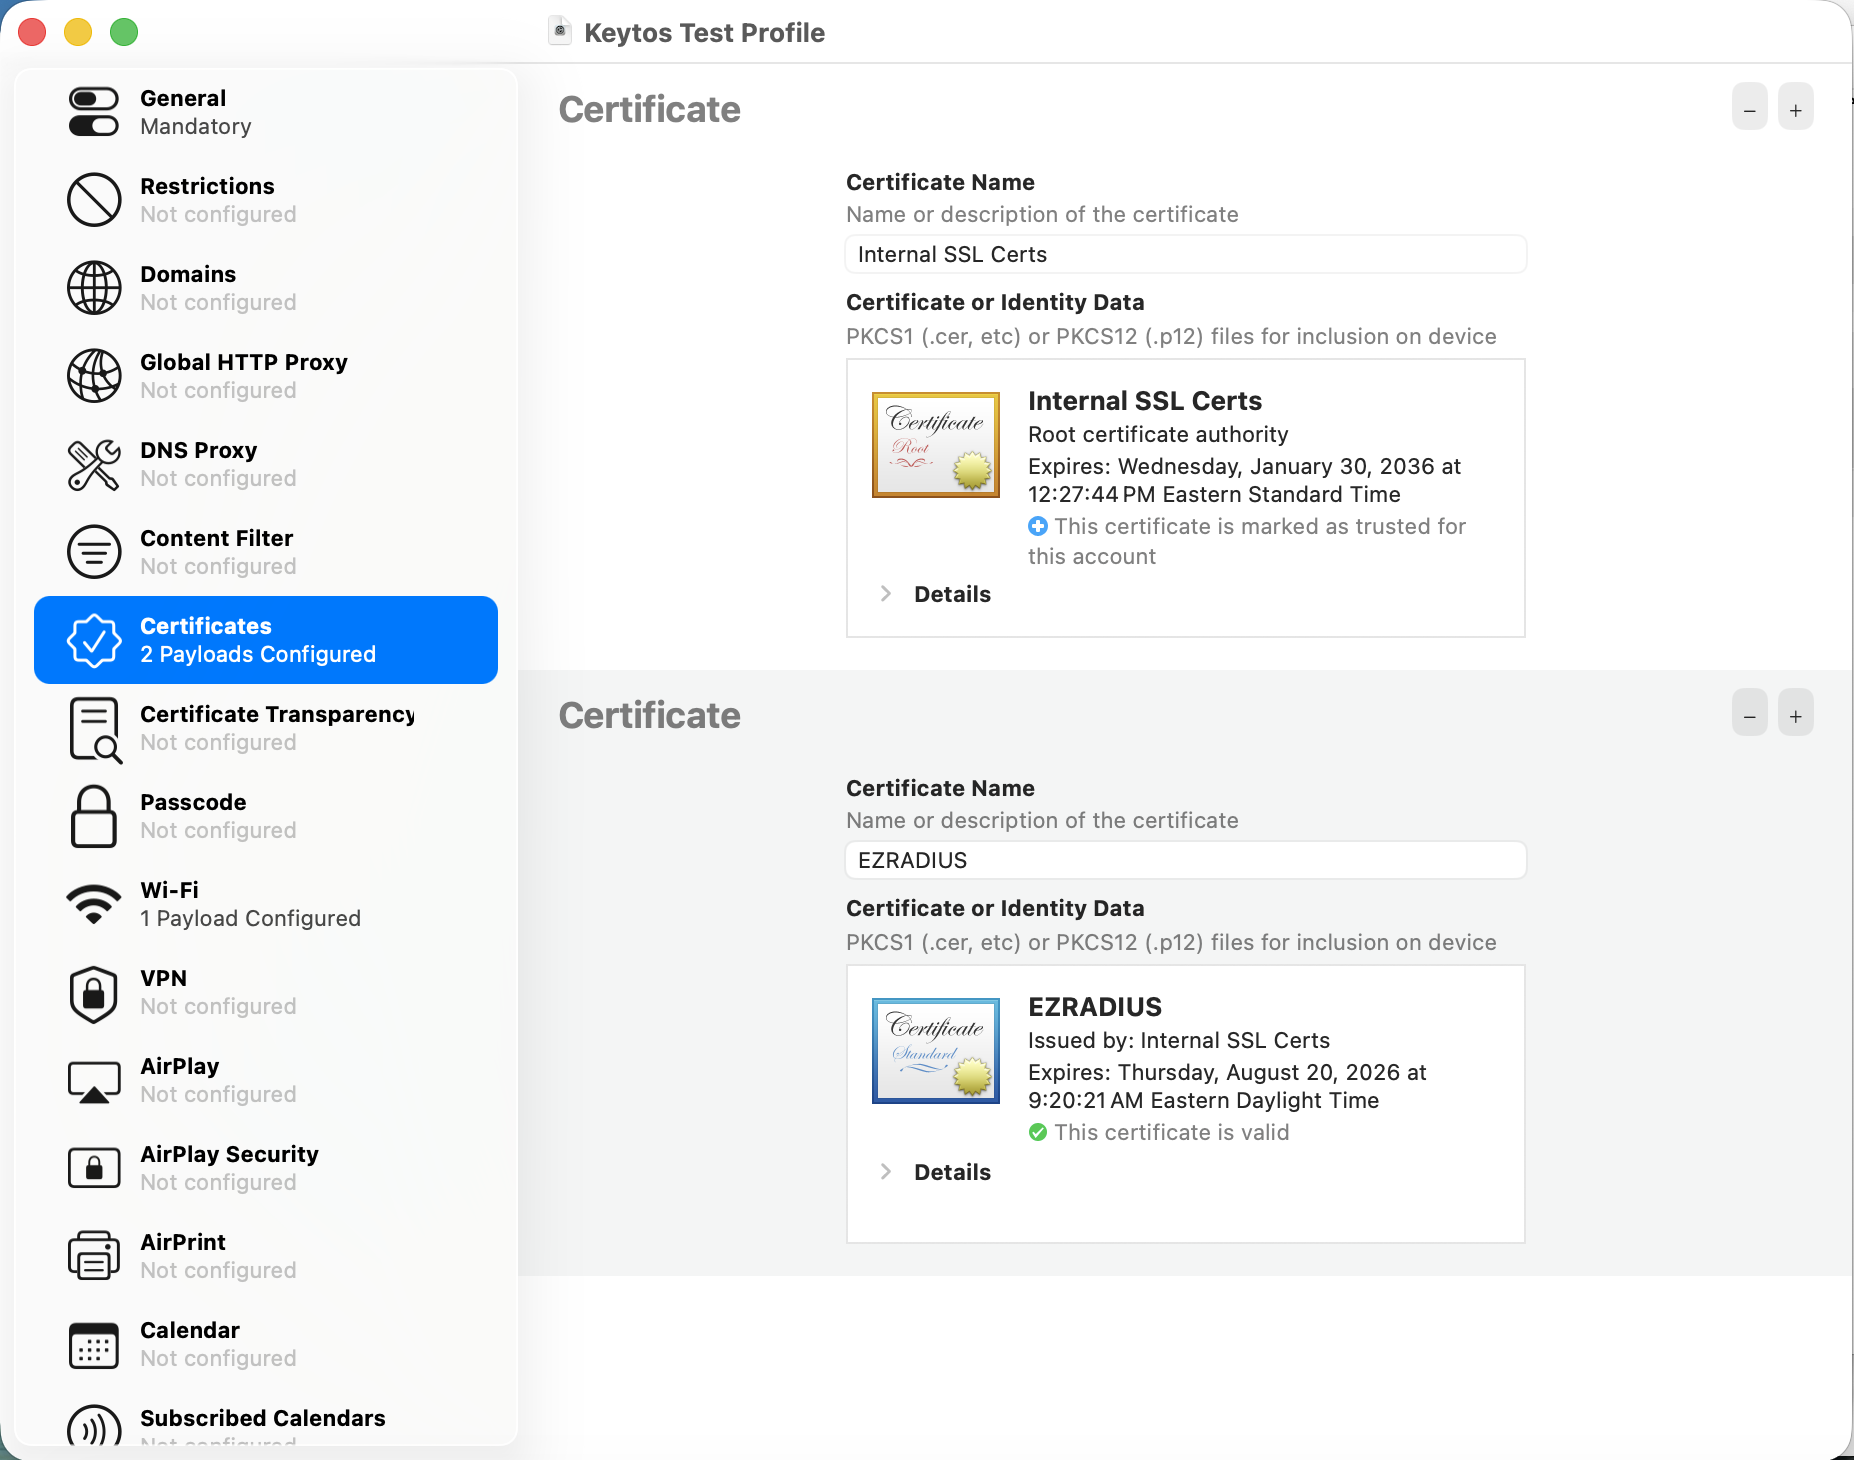Click the Details label under EZRADIUS

pyautogui.click(x=952, y=1172)
